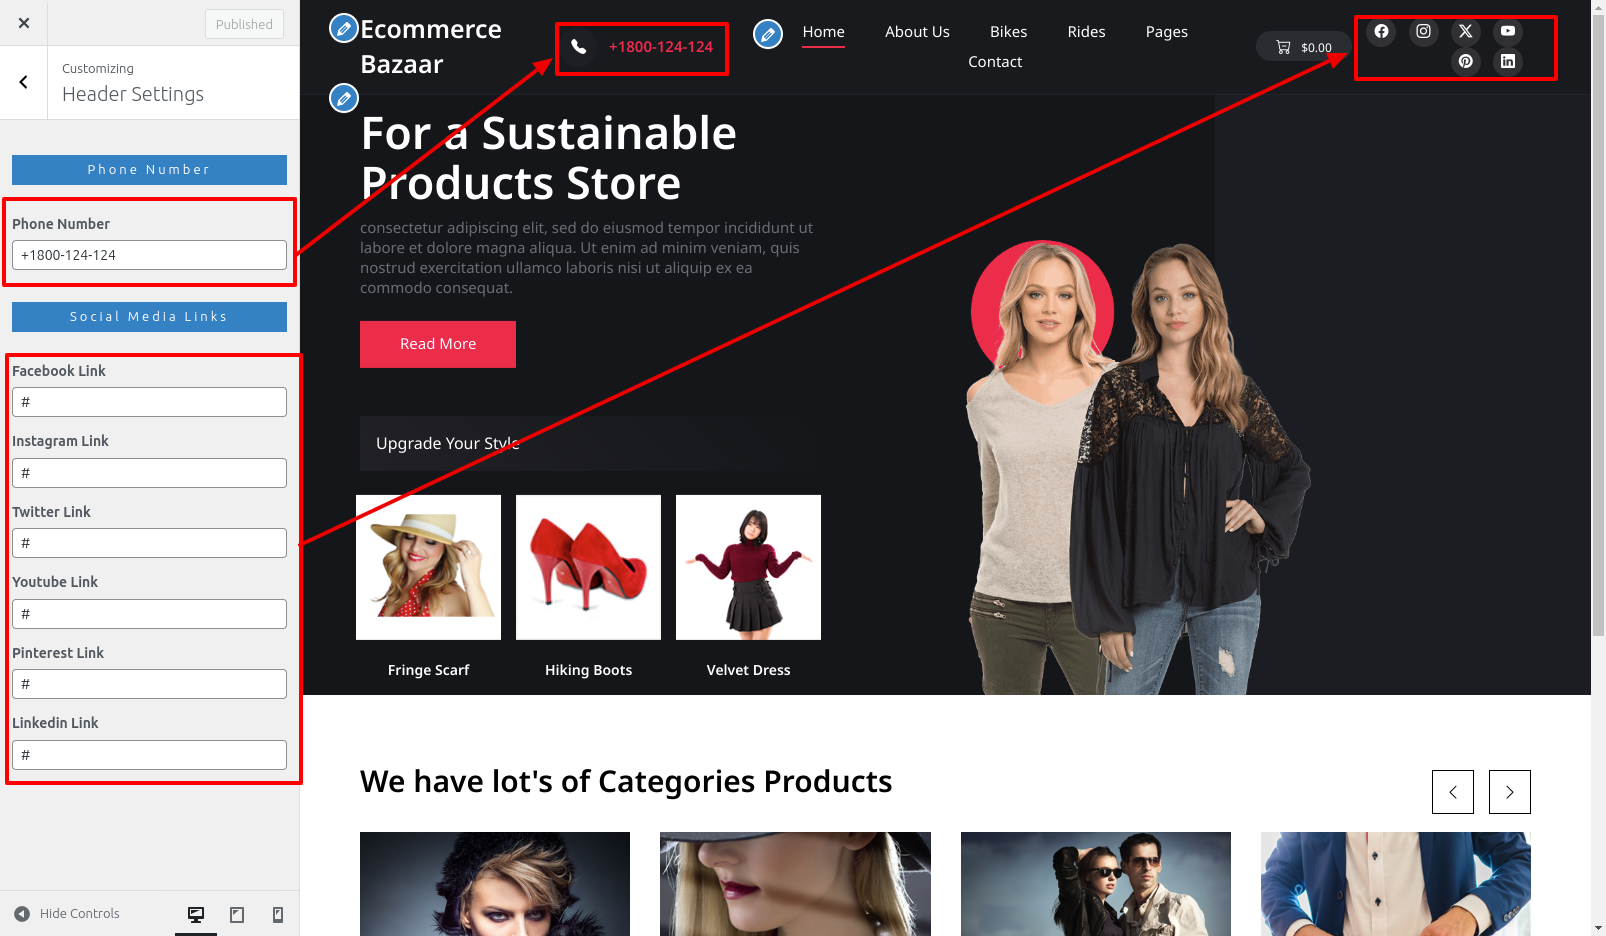Click the X (Twitter) social icon
This screenshot has height=936, width=1606.
pyautogui.click(x=1466, y=31)
